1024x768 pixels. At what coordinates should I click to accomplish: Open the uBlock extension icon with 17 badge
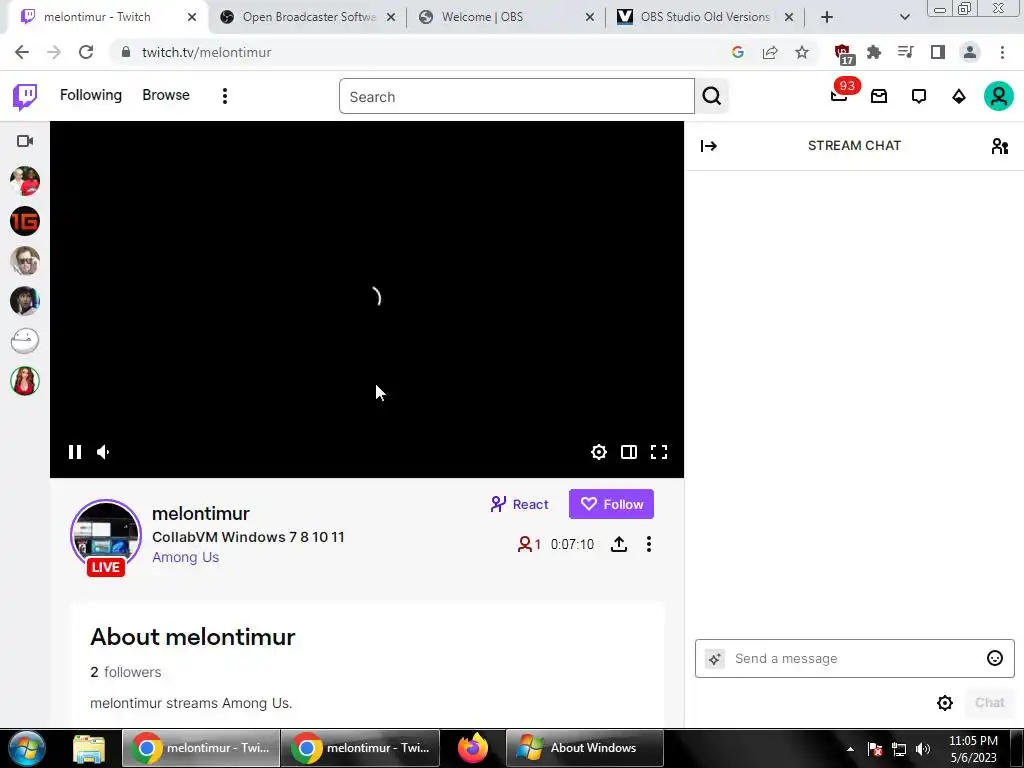click(843, 54)
